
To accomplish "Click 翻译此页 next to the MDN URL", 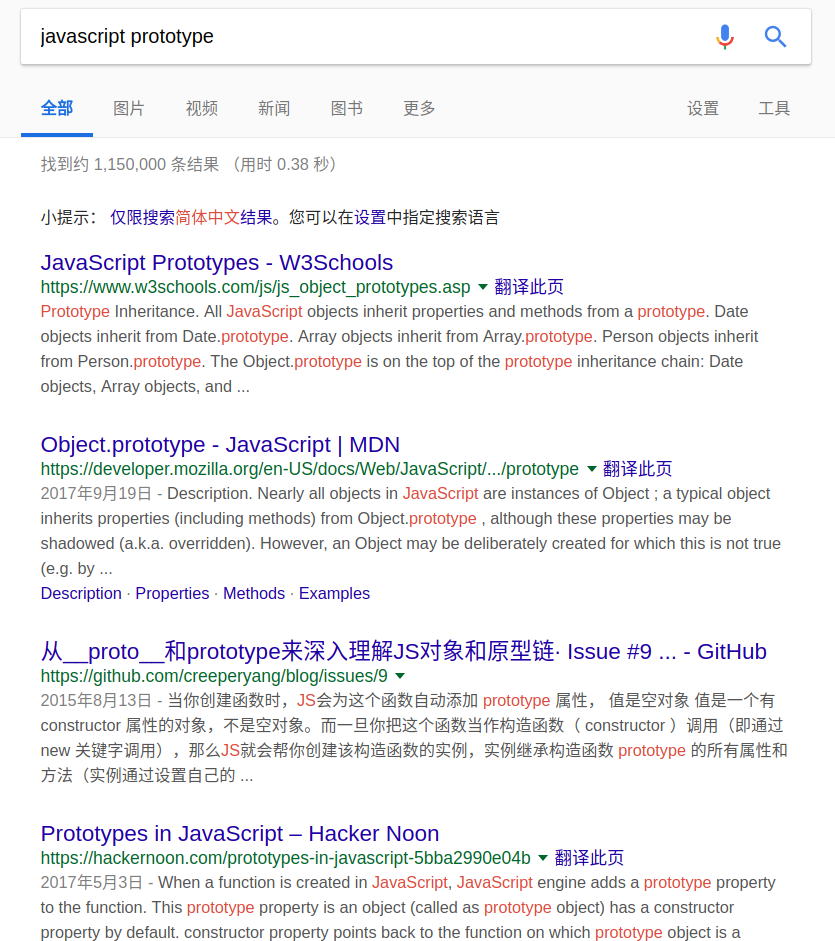I will (638, 469).
